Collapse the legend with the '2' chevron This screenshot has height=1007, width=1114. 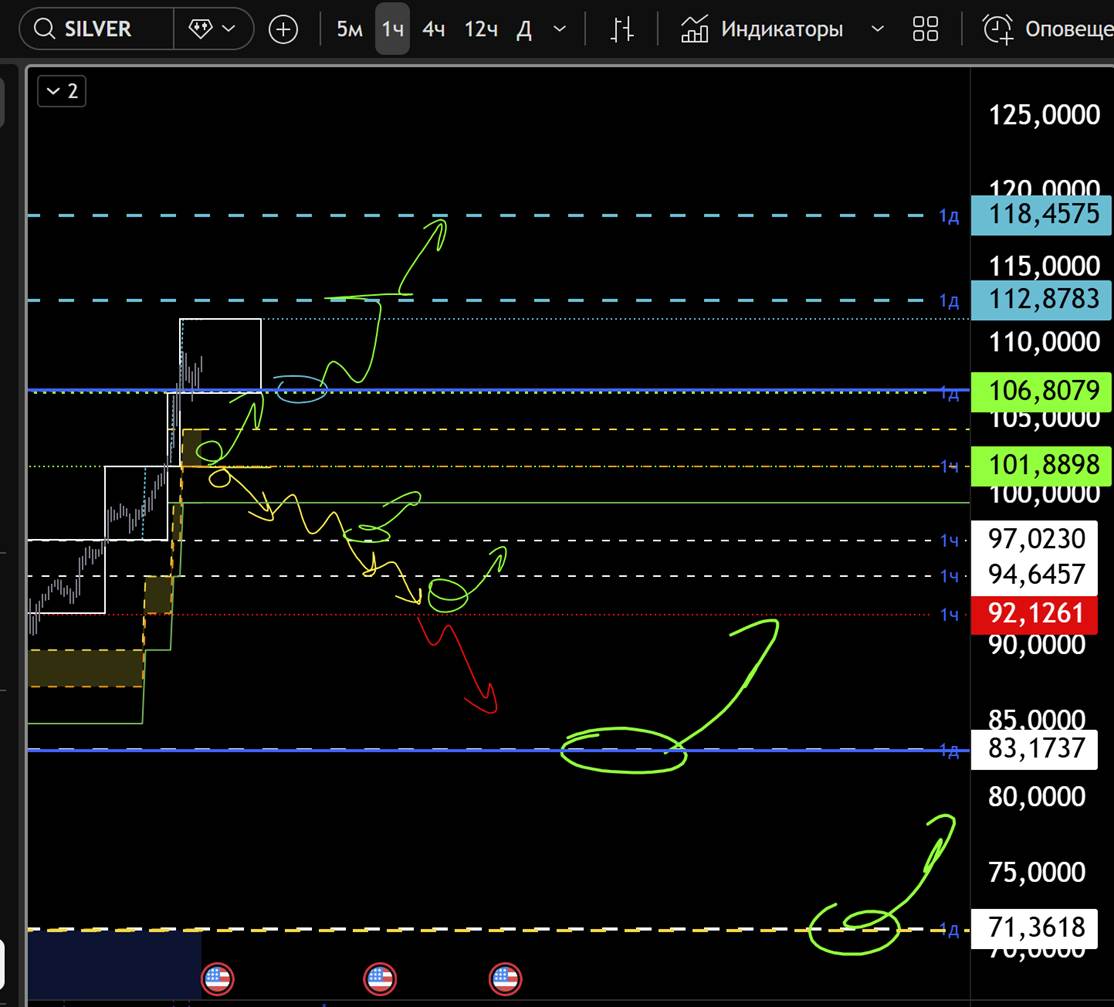[x=61, y=92]
